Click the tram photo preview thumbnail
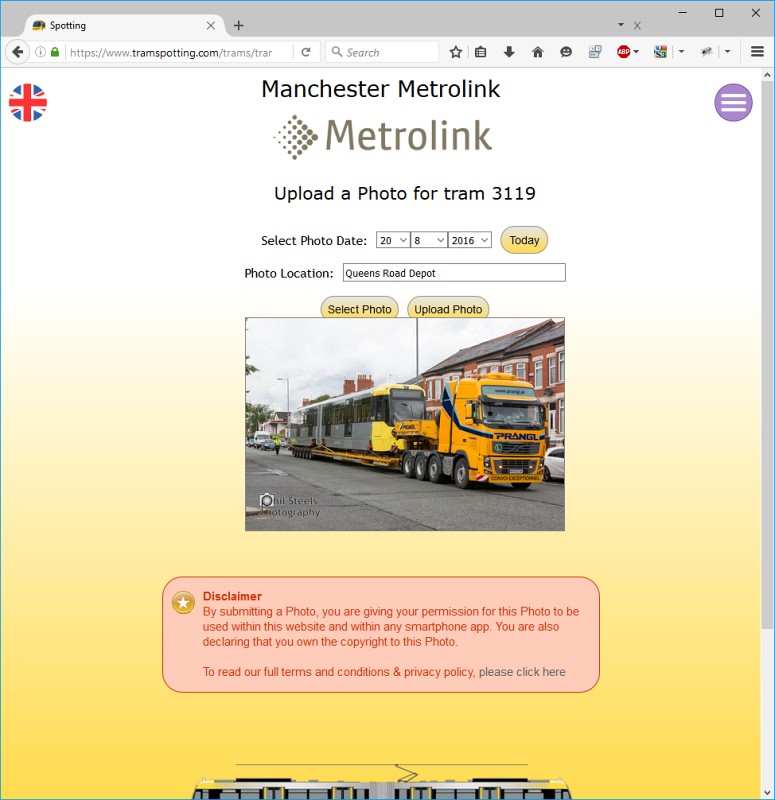This screenshot has width=775, height=800. click(x=405, y=424)
